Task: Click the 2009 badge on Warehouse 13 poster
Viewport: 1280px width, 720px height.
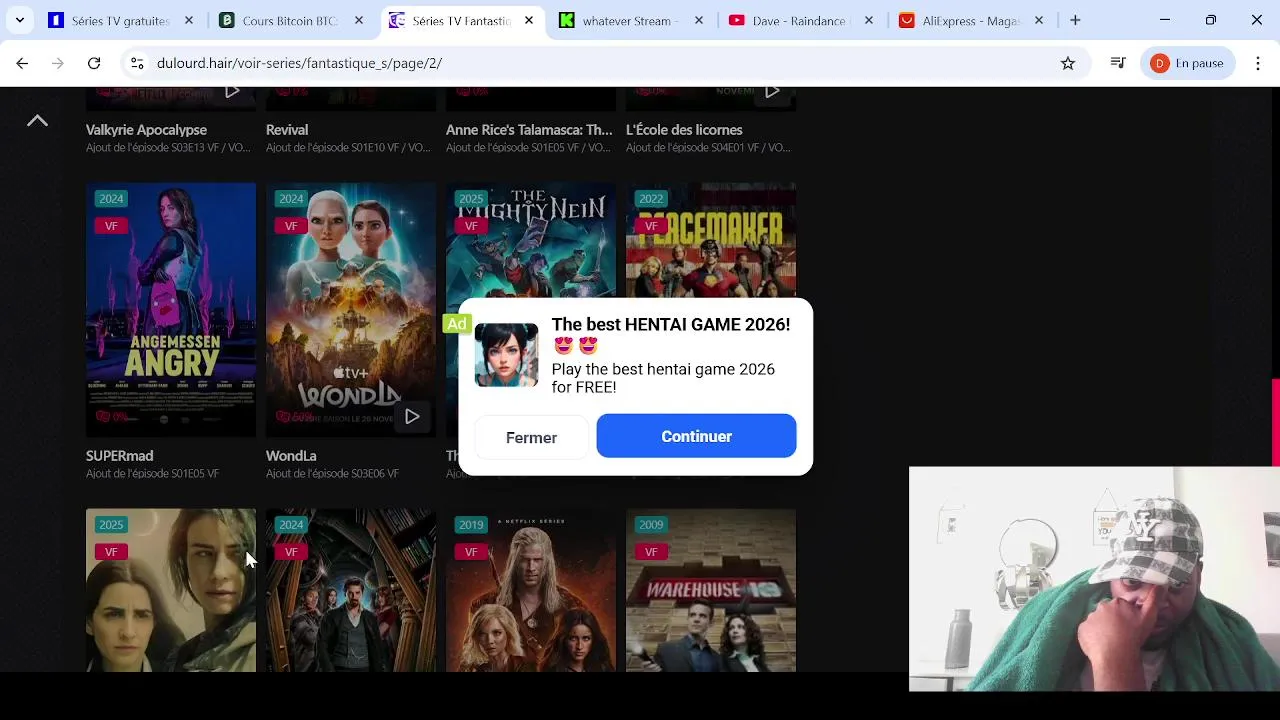Action: pos(651,525)
